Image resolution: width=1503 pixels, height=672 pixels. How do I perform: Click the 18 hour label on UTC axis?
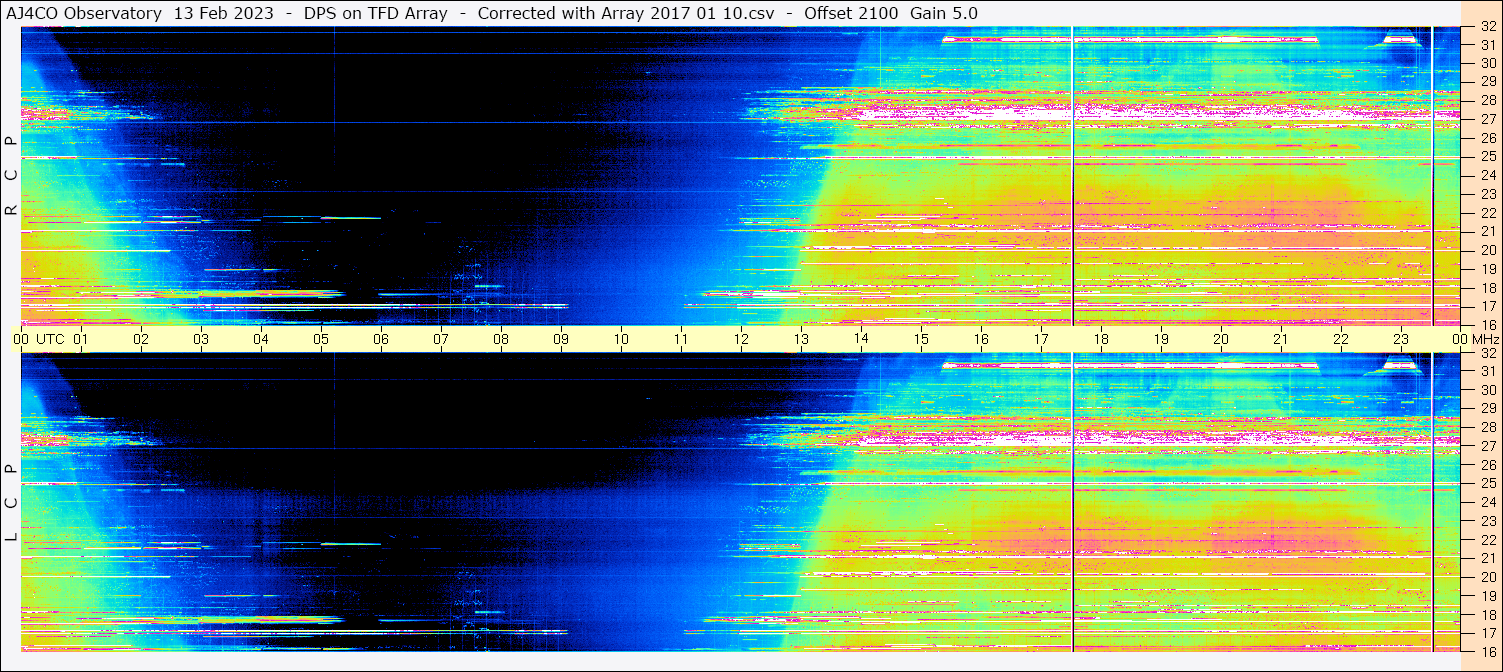click(1101, 339)
